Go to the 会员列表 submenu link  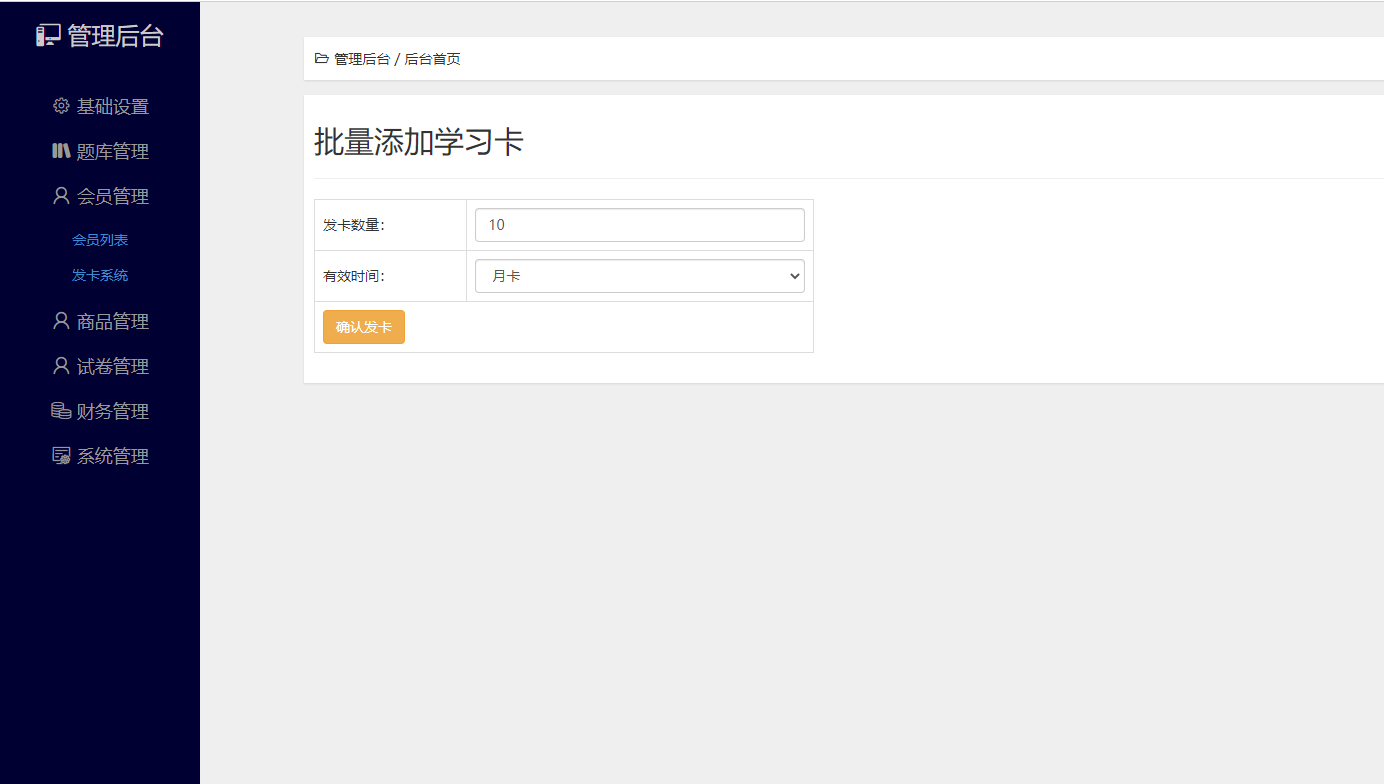point(100,240)
